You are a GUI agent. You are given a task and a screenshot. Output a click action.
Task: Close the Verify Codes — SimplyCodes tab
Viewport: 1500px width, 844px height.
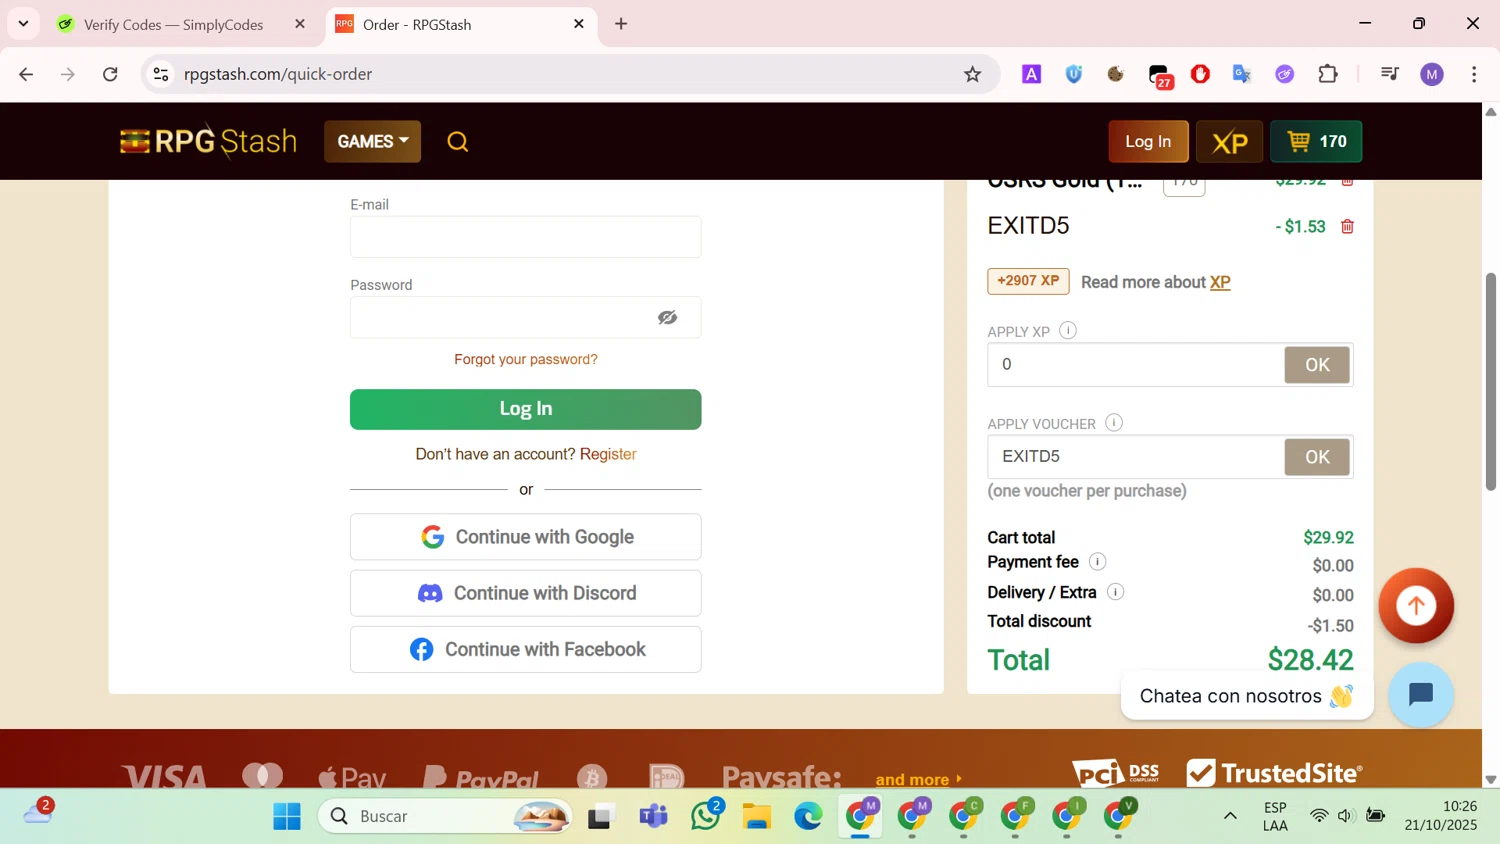click(300, 24)
